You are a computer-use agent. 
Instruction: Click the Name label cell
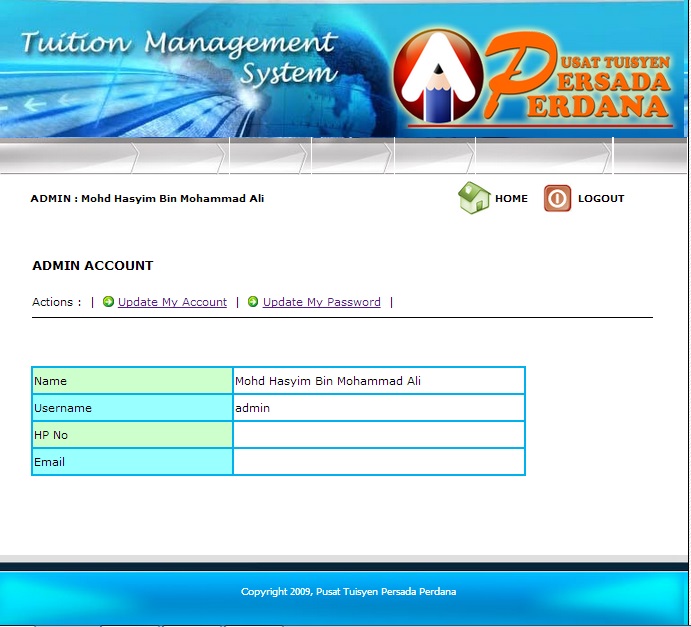tap(132, 381)
